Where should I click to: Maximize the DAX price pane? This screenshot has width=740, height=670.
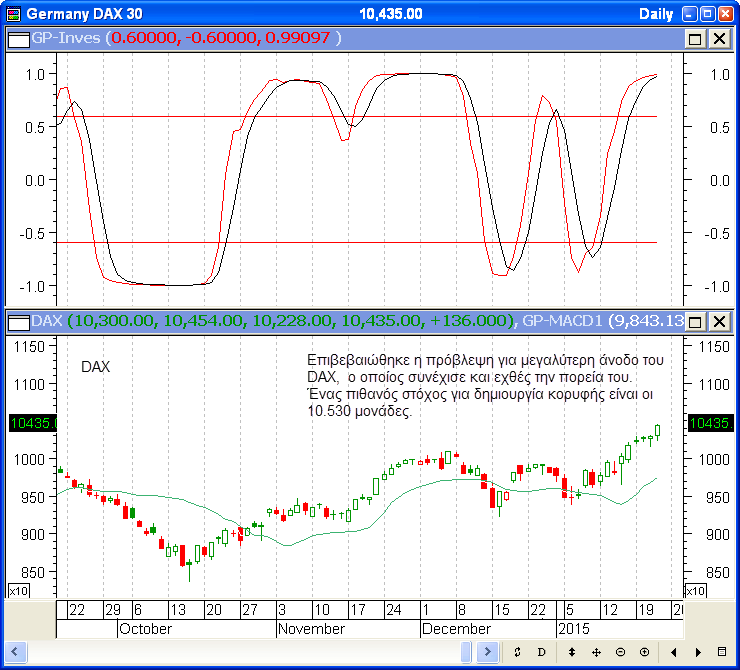click(x=695, y=322)
